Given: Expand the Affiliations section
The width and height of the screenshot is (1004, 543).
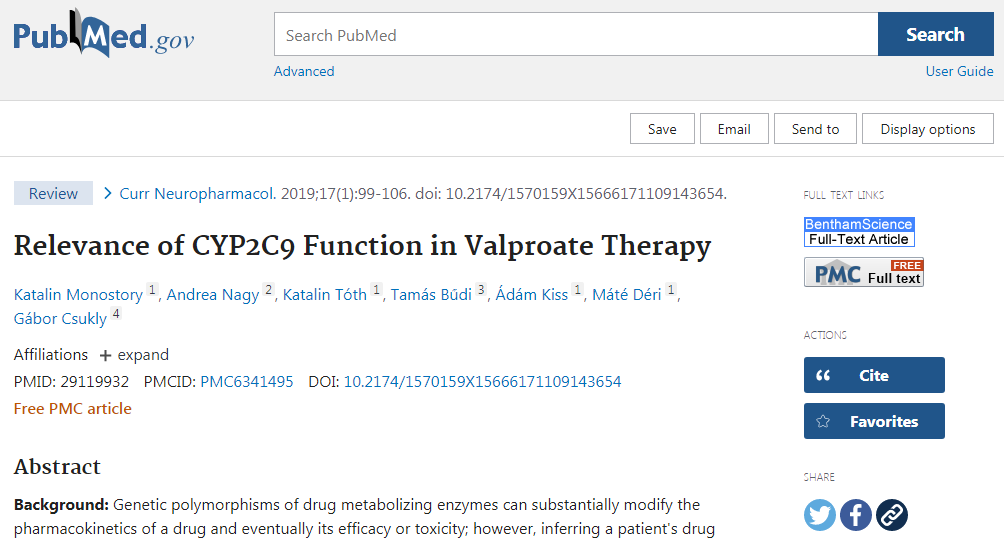Looking at the screenshot, I should pyautogui.click(x=134, y=355).
